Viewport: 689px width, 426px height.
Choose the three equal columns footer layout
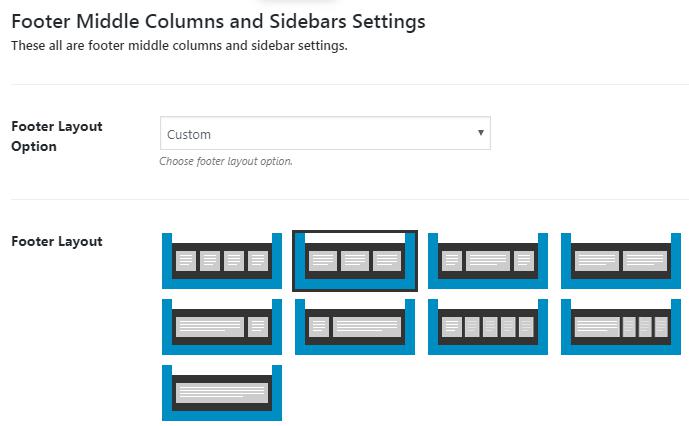tap(355, 261)
